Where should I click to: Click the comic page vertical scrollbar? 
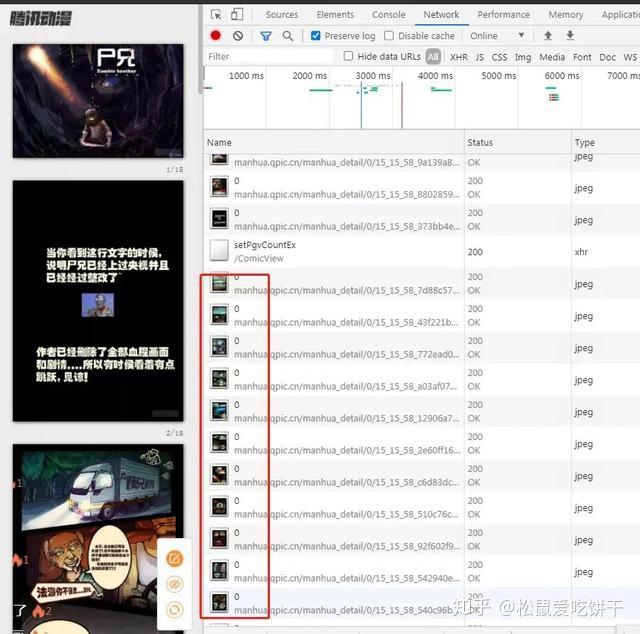[200, 49]
